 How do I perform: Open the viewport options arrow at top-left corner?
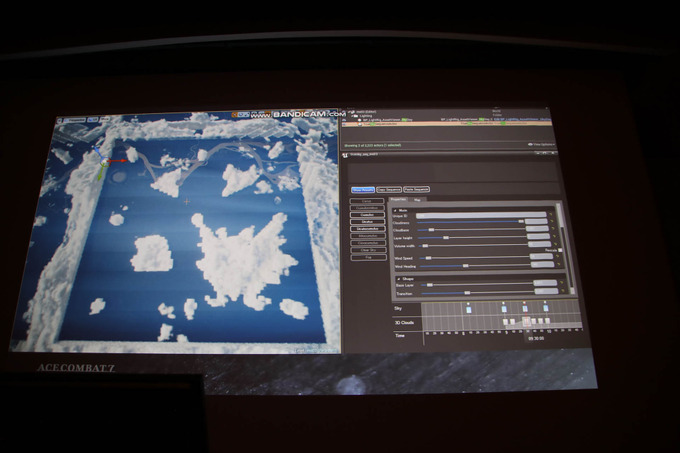pyautogui.click(x=61, y=121)
